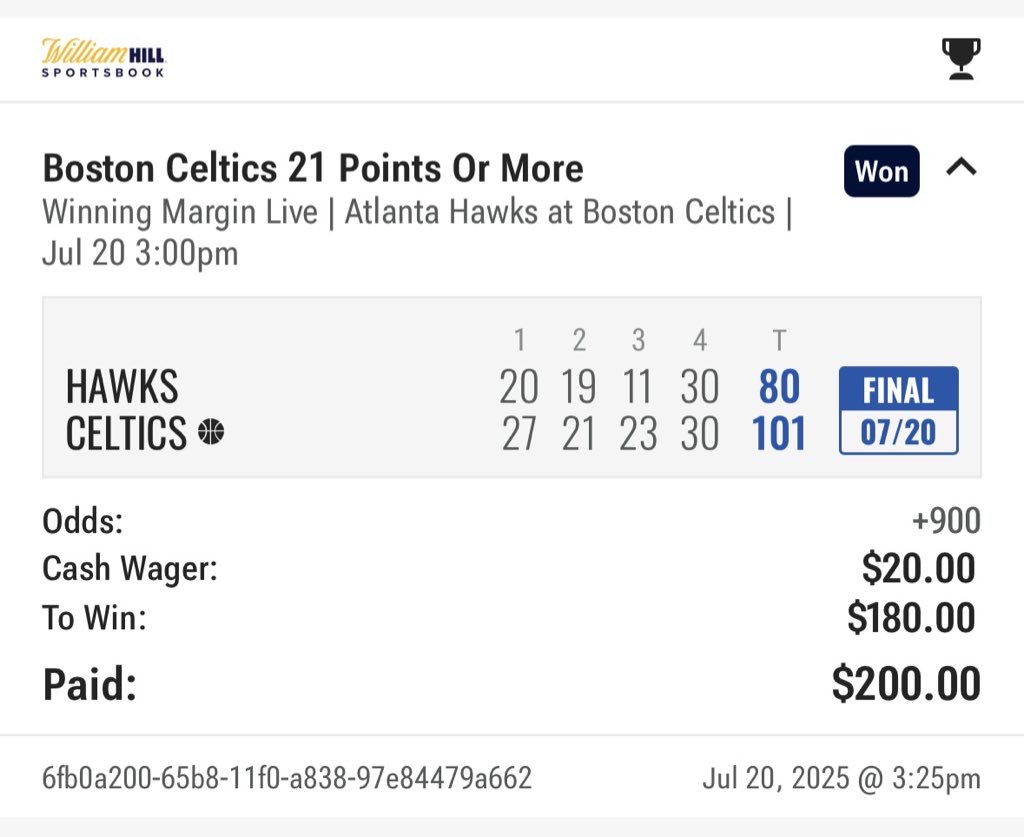Click the Hawks total score 80
1024x837 pixels.
(x=779, y=387)
